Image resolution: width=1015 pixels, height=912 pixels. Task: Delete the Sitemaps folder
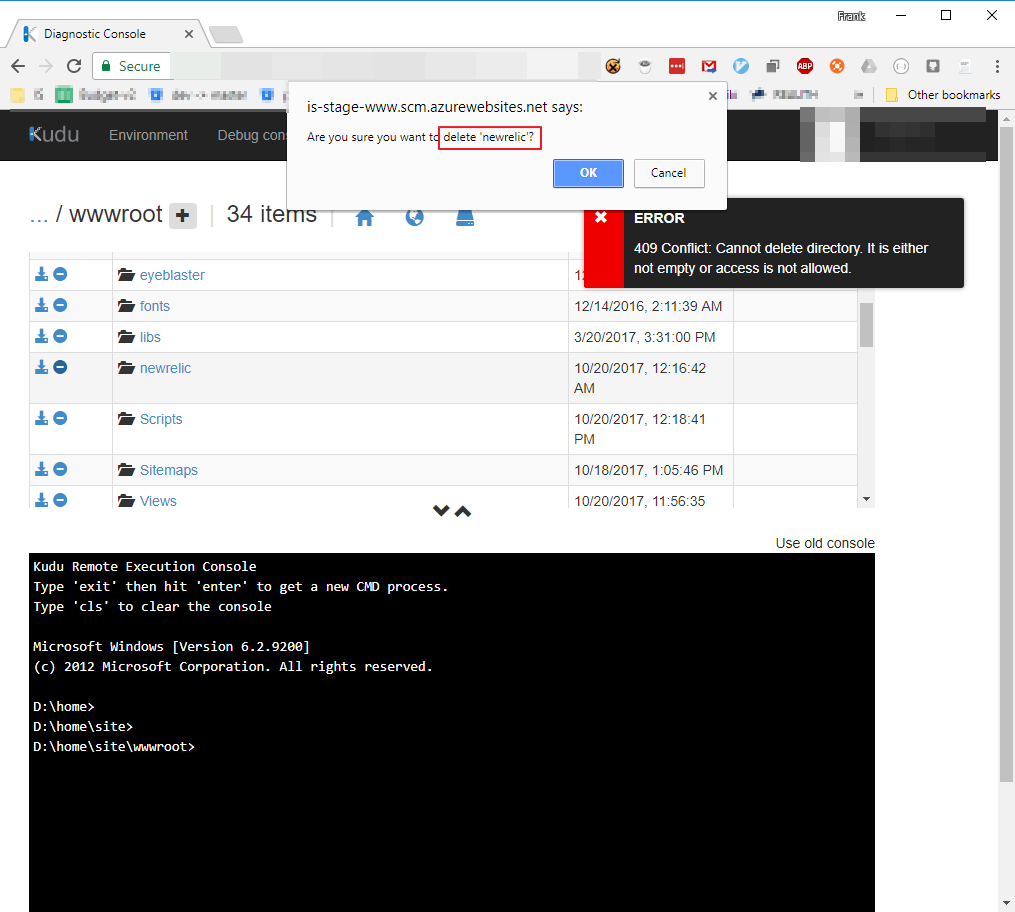pos(60,469)
